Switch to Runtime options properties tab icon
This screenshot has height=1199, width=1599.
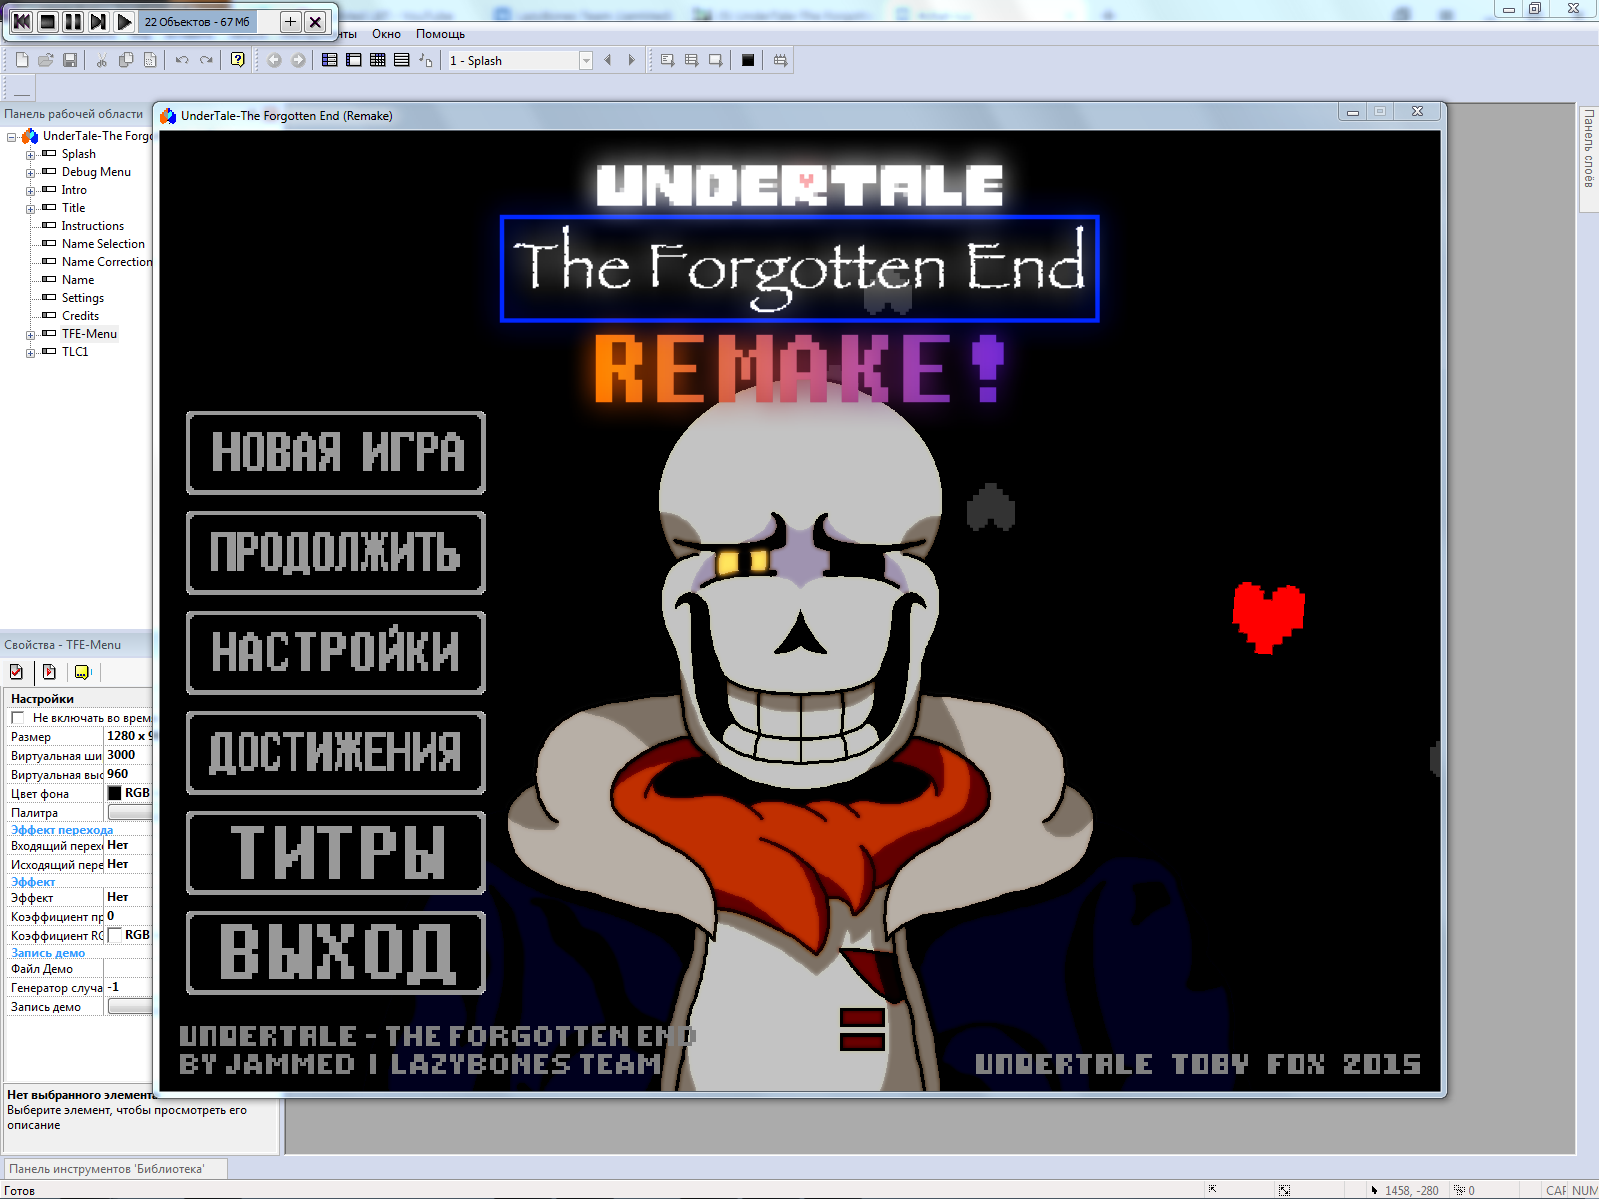[x=49, y=672]
